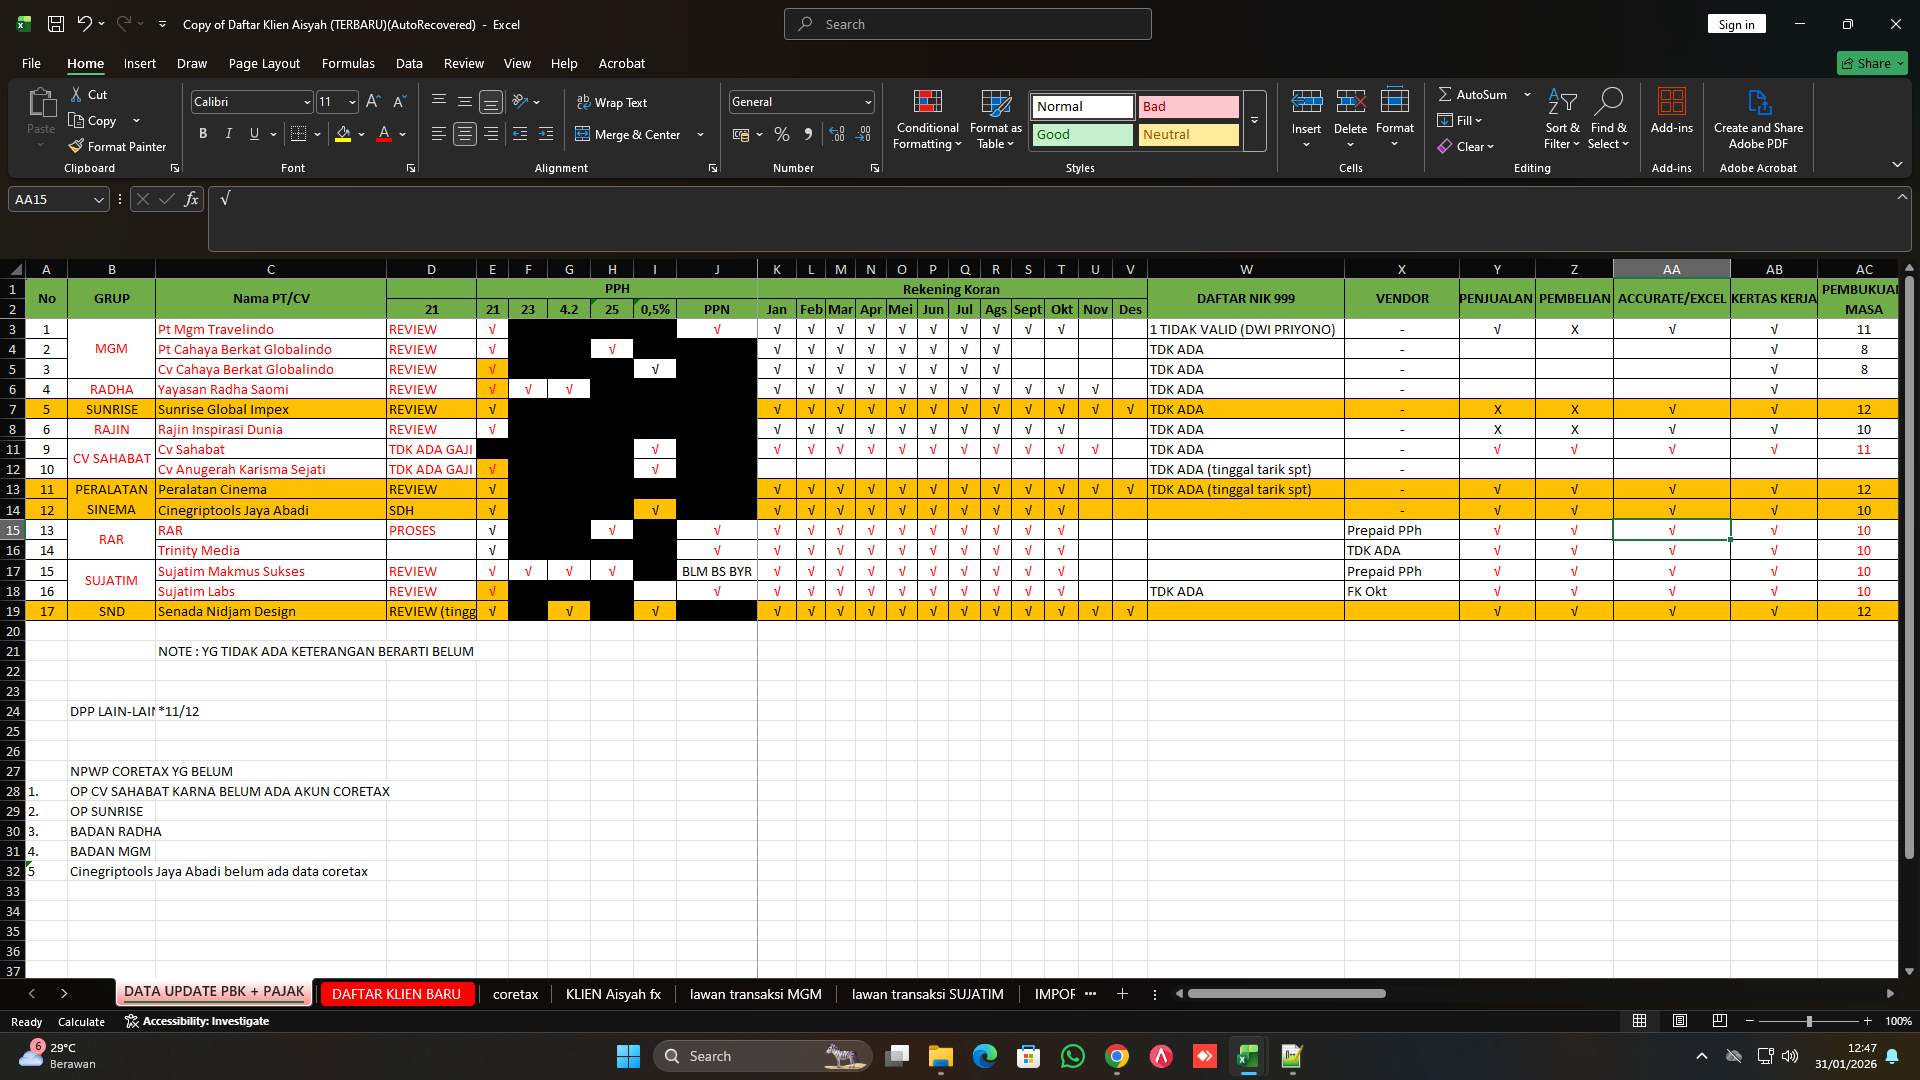Screen dimensions: 1920x1080
Task: Select Create and Share Adobe PDF
Action: pyautogui.click(x=1758, y=118)
